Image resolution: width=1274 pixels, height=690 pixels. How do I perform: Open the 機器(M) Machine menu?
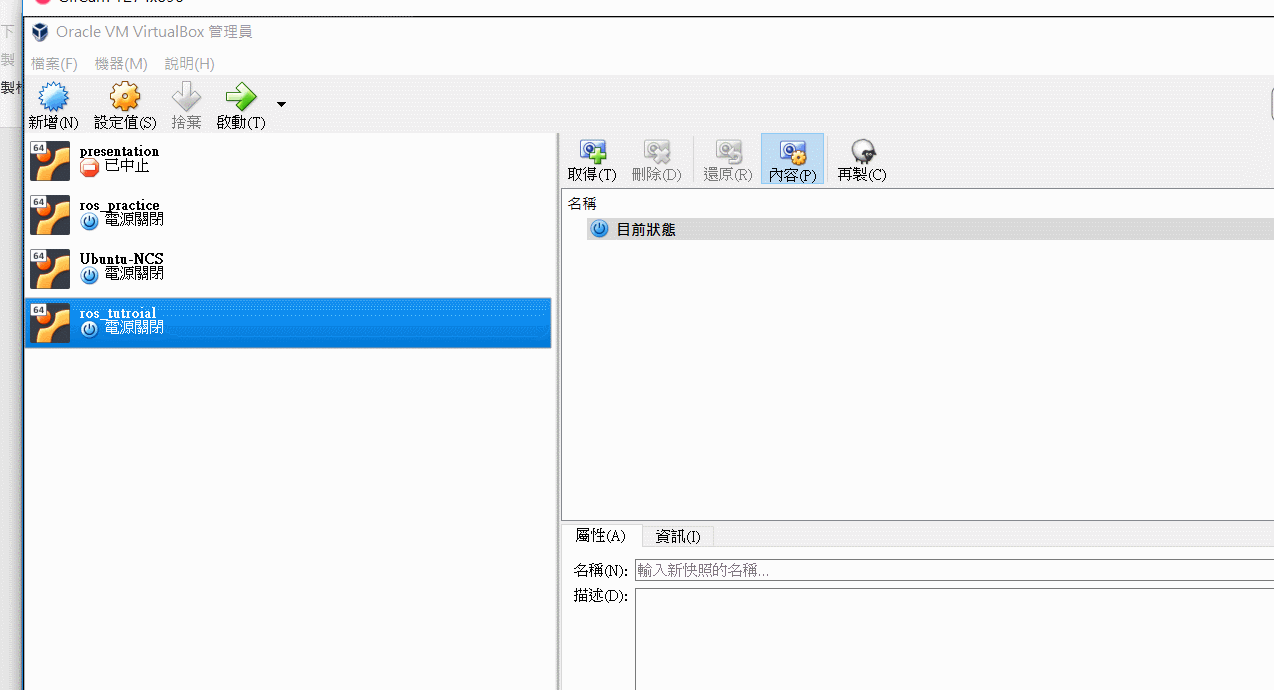121,64
